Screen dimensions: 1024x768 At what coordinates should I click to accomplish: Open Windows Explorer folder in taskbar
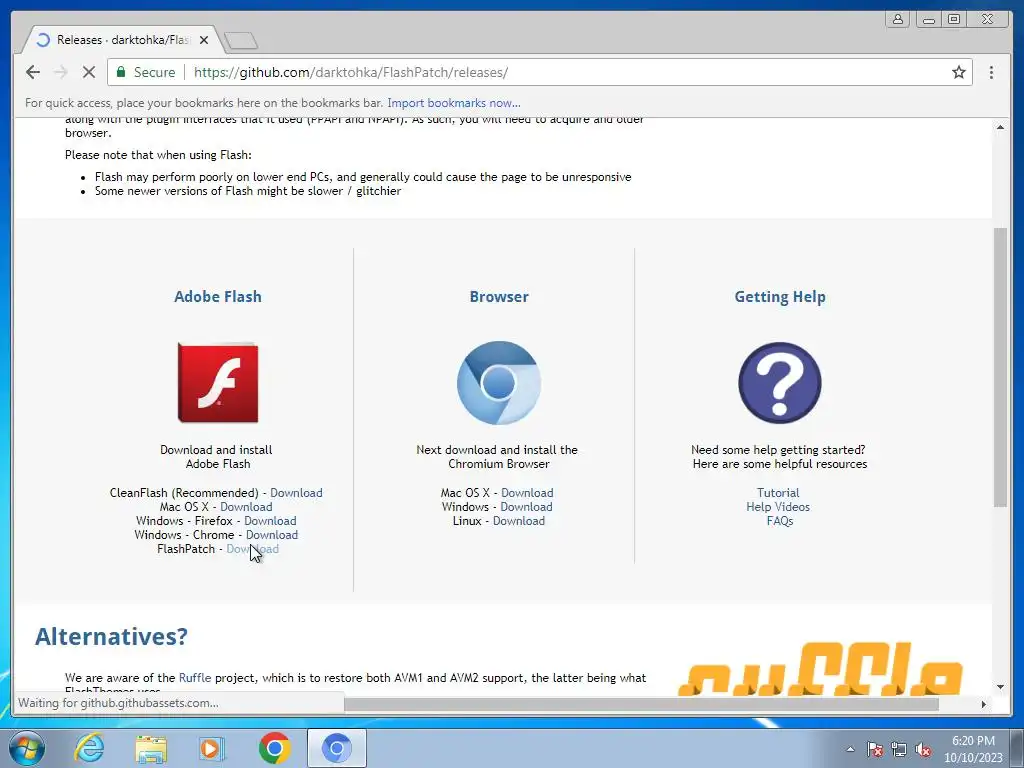(151, 749)
